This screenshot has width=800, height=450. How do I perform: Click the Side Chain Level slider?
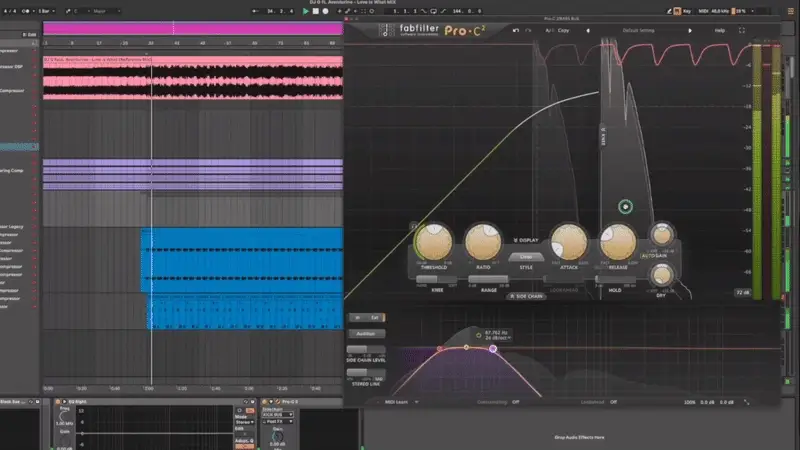(x=366, y=349)
